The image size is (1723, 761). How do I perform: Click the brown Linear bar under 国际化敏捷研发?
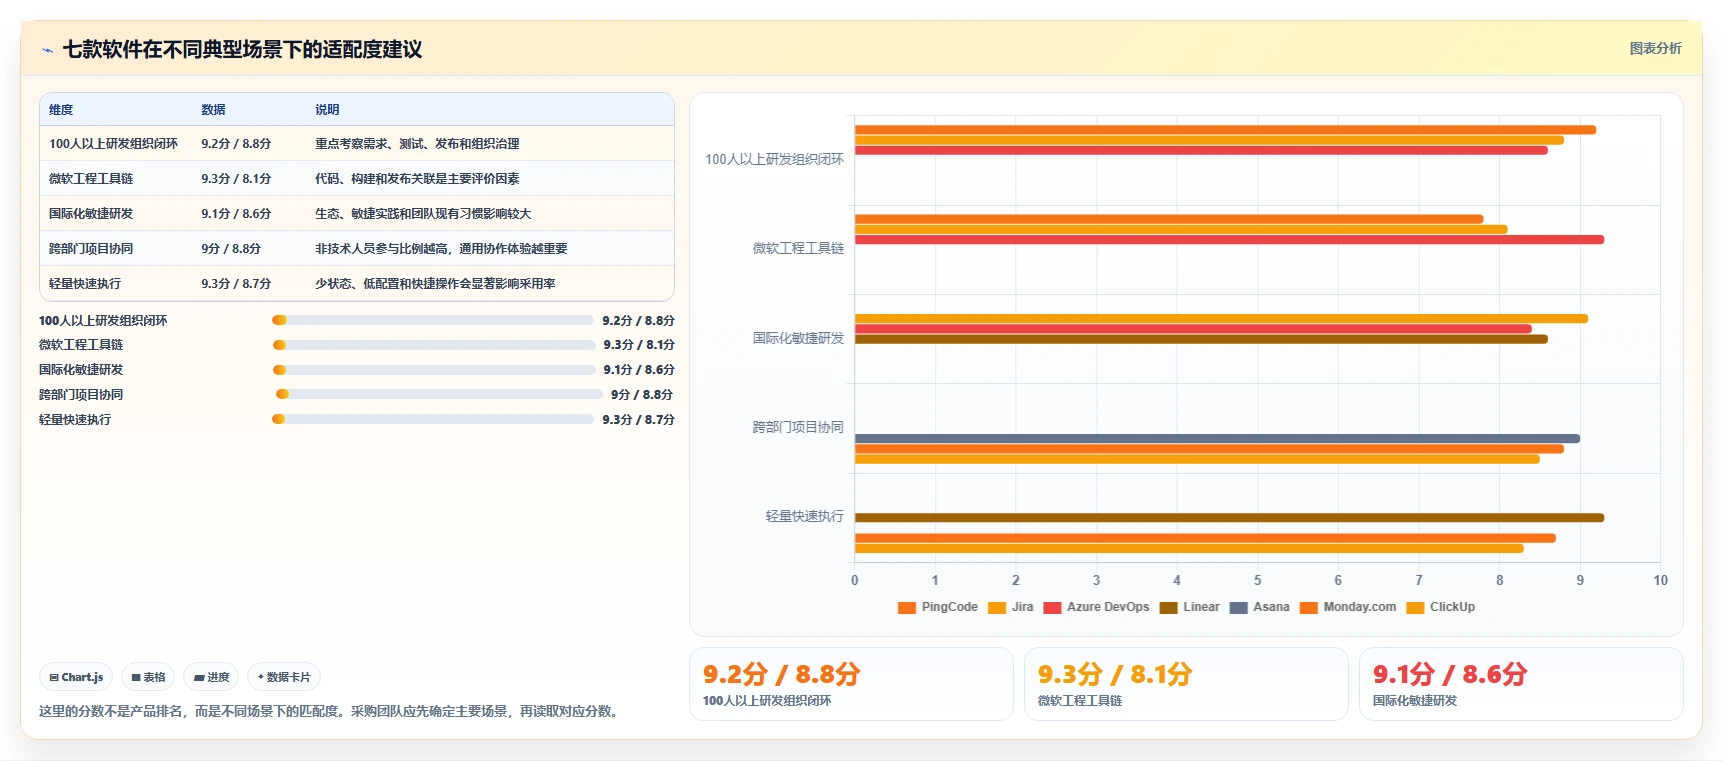(x=1201, y=339)
